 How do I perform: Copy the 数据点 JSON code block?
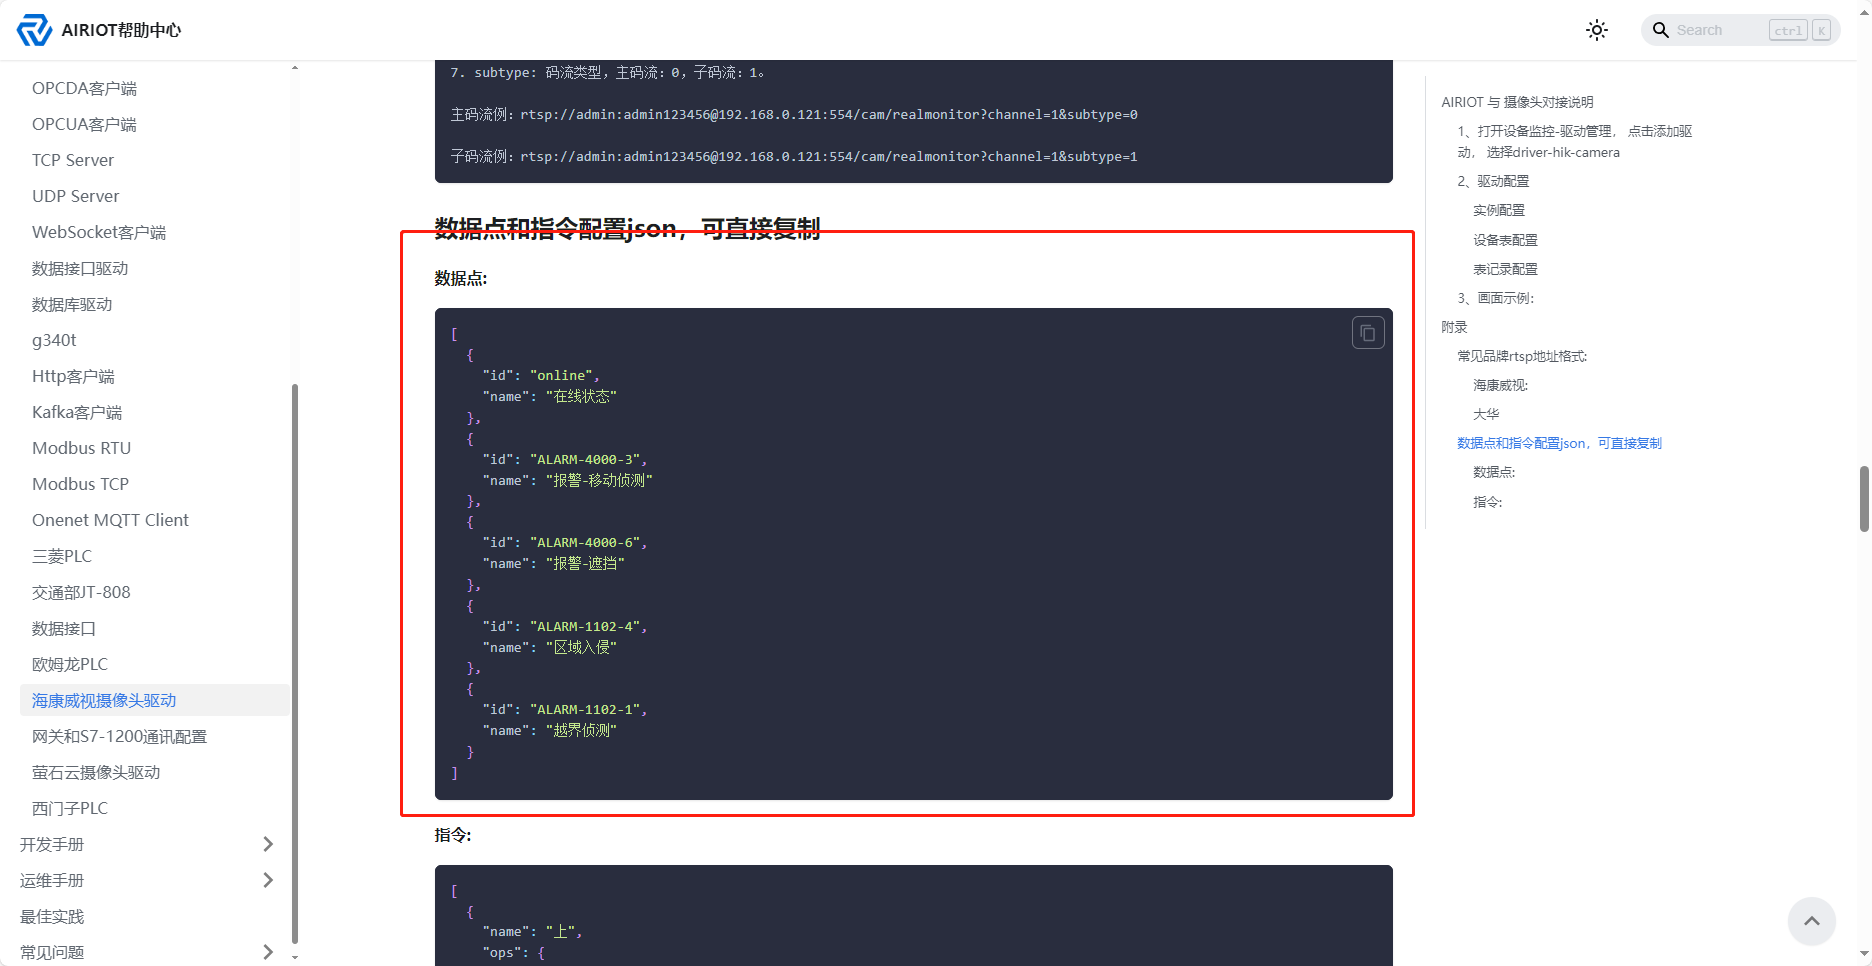click(1368, 333)
